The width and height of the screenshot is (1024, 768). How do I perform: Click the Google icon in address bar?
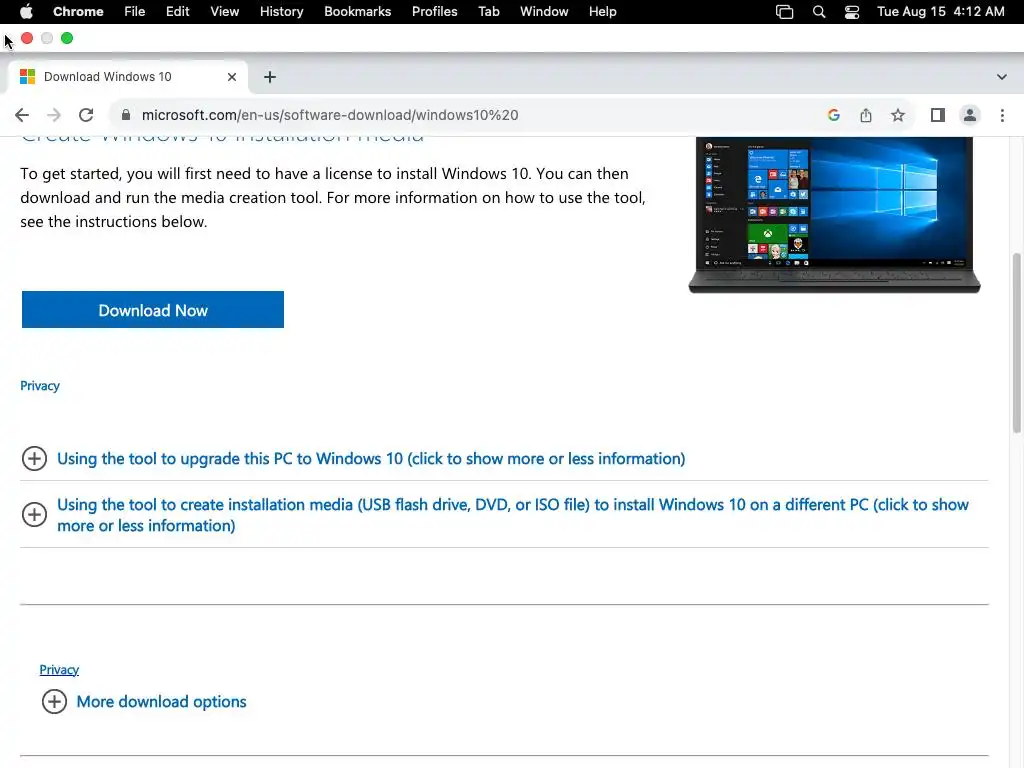click(x=833, y=115)
